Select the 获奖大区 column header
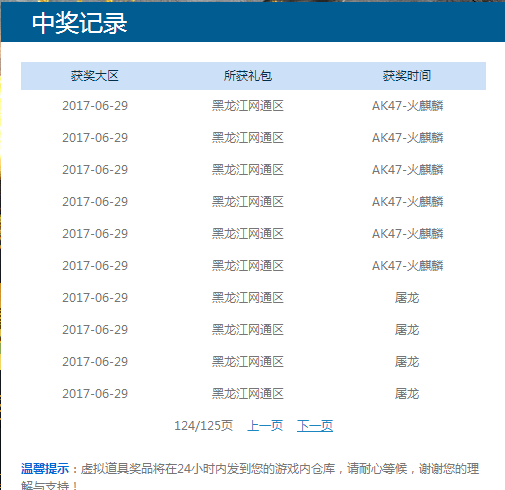The height and width of the screenshot is (490, 505). pyautogui.click(x=95, y=76)
